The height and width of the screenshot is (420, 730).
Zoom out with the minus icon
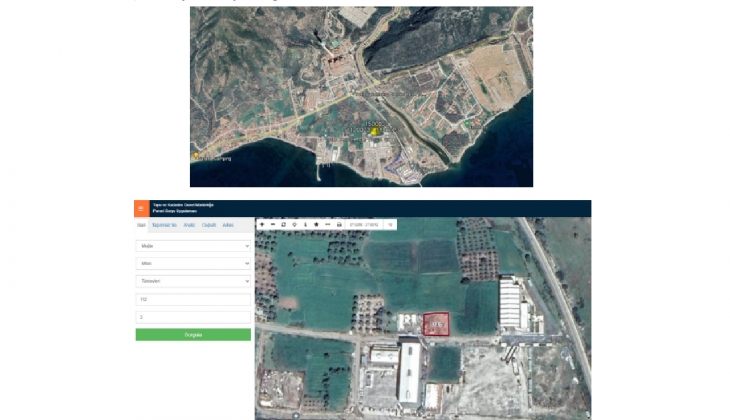pyautogui.click(x=273, y=225)
